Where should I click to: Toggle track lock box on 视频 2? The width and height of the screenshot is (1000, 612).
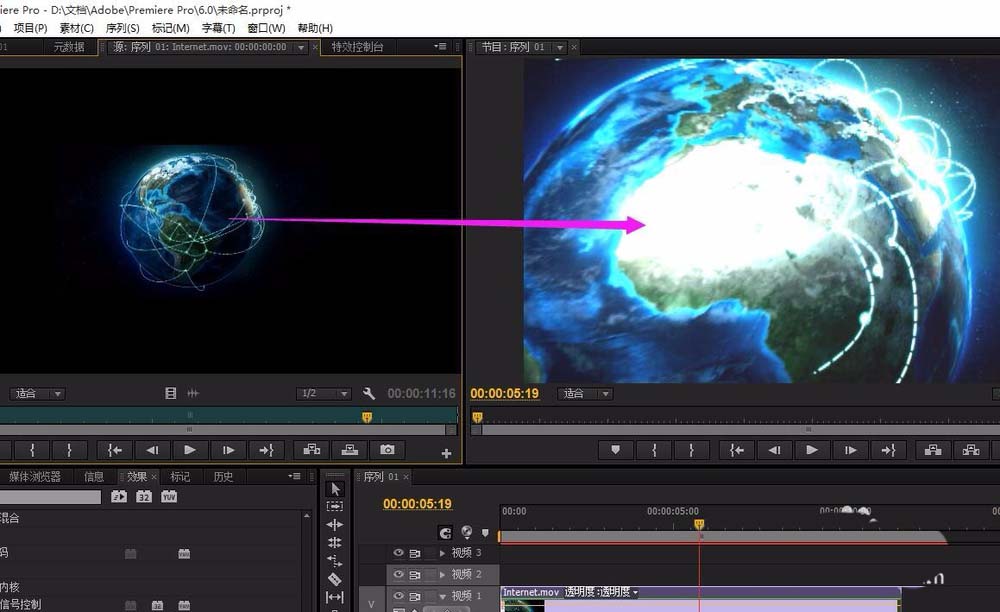click(x=431, y=575)
